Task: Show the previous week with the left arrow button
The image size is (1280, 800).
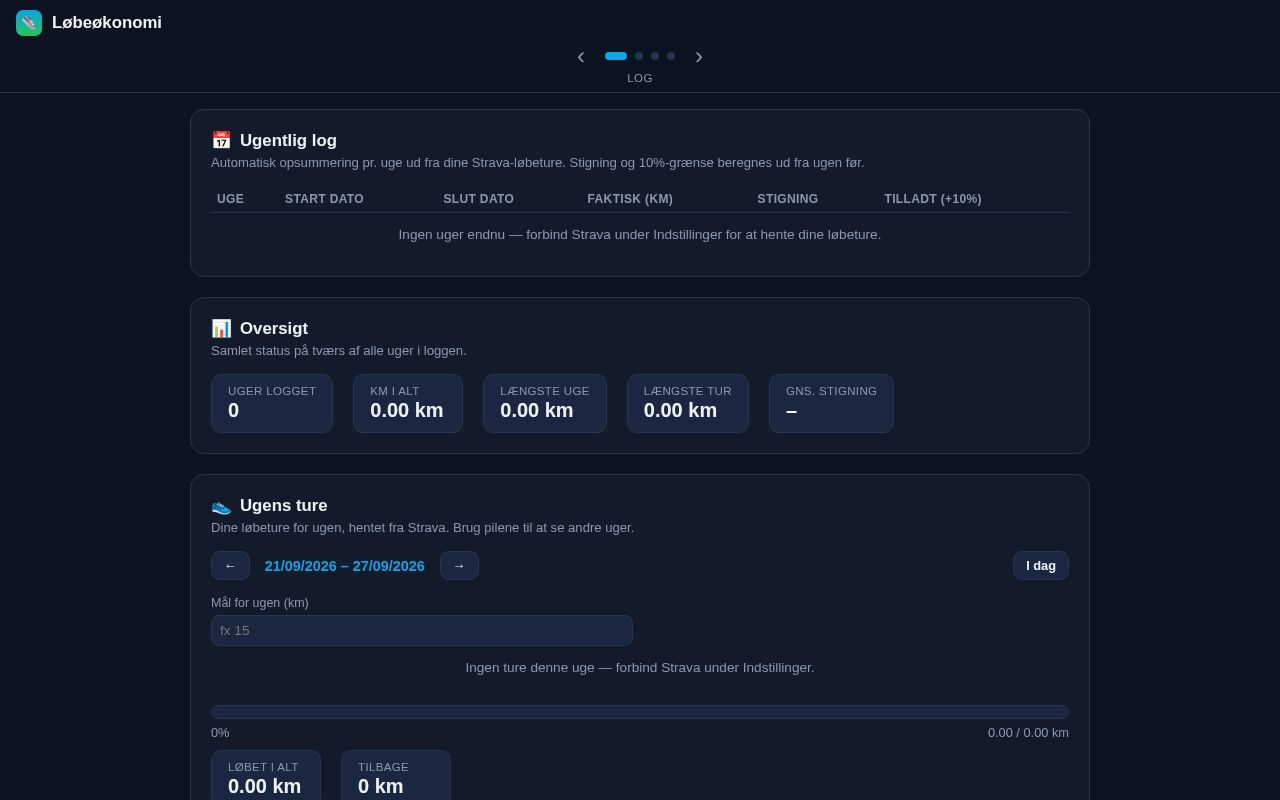Action: click(x=230, y=566)
